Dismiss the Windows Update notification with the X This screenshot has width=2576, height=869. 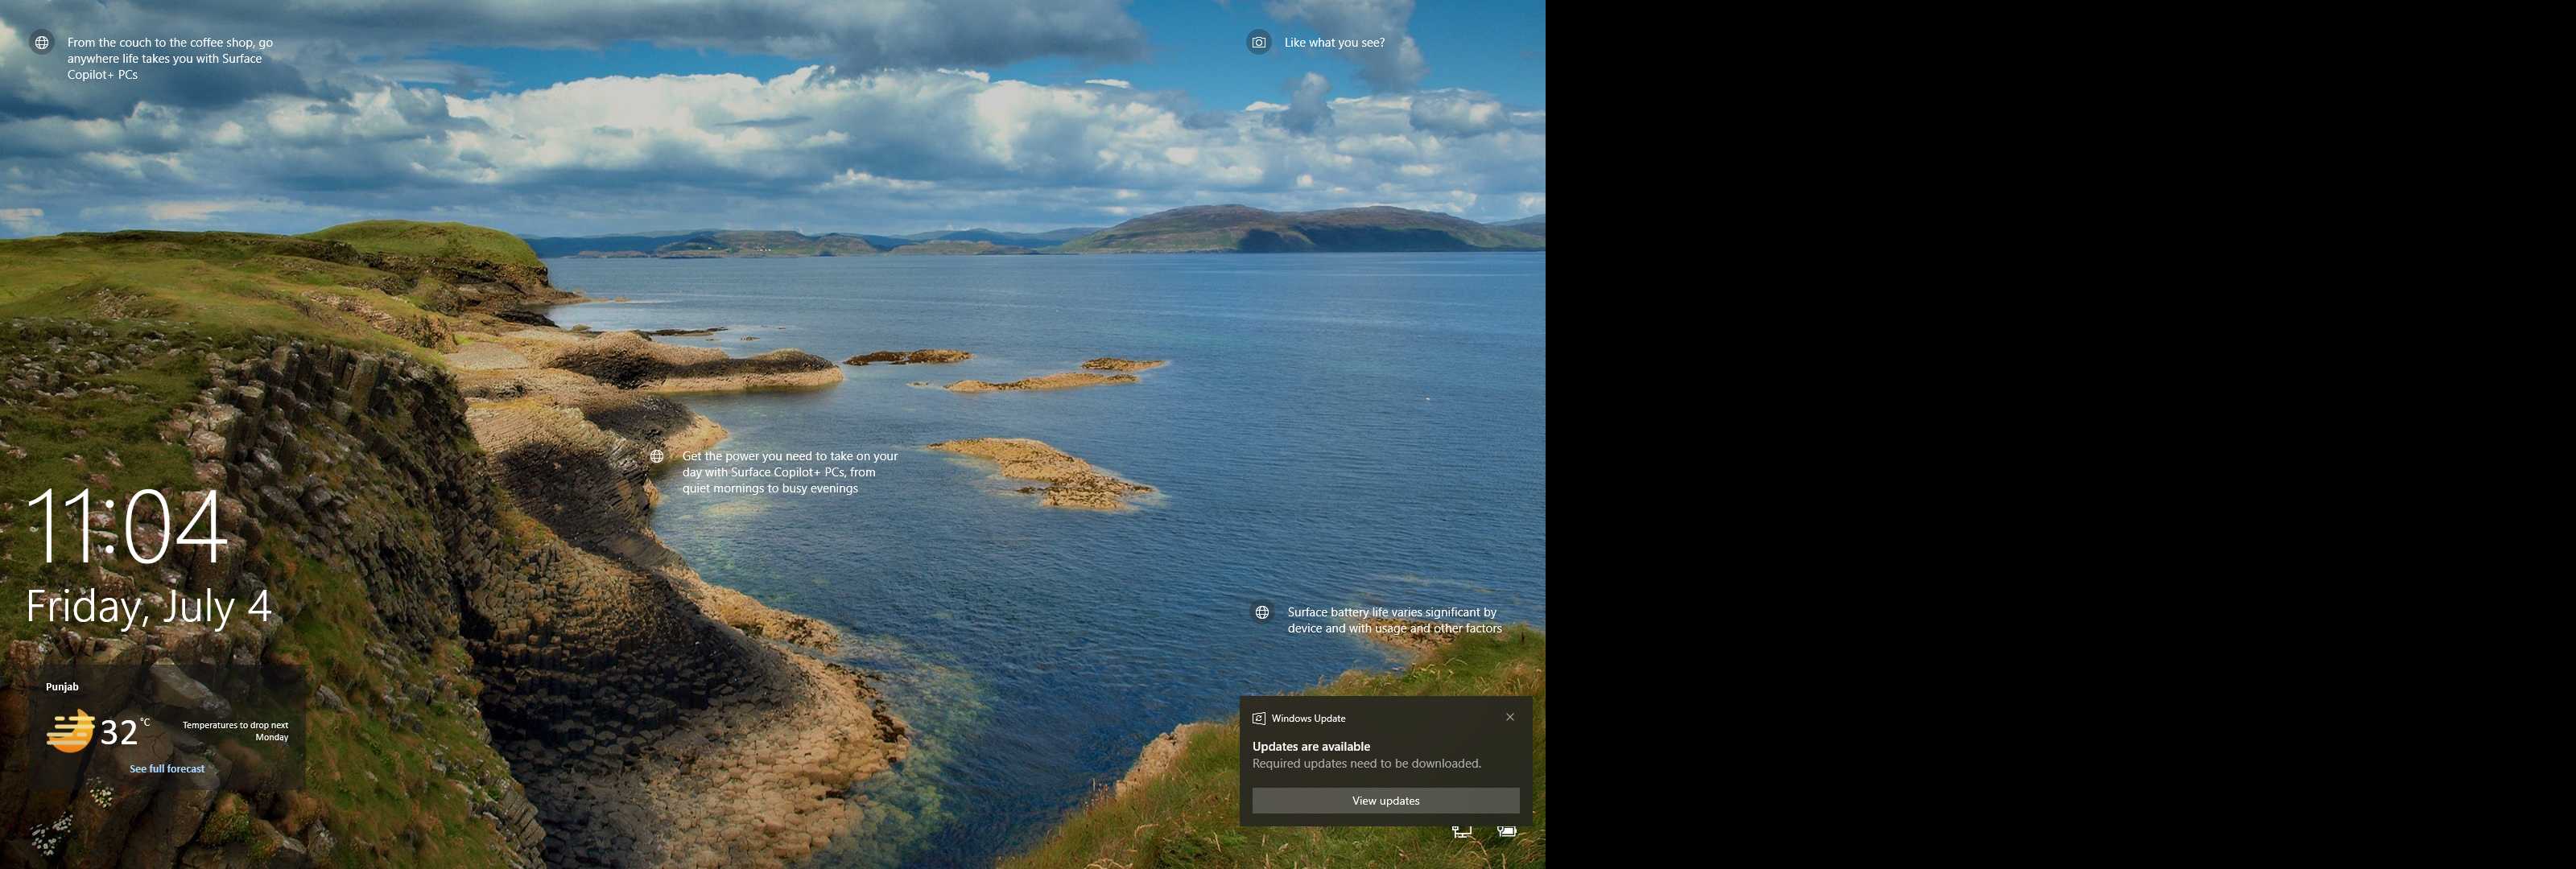(1510, 717)
